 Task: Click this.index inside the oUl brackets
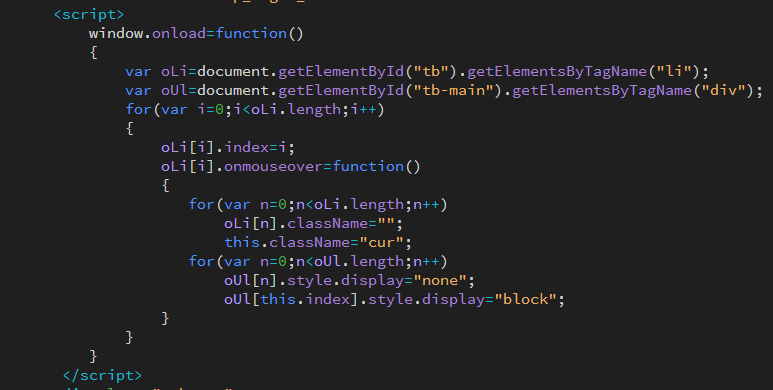305,300
